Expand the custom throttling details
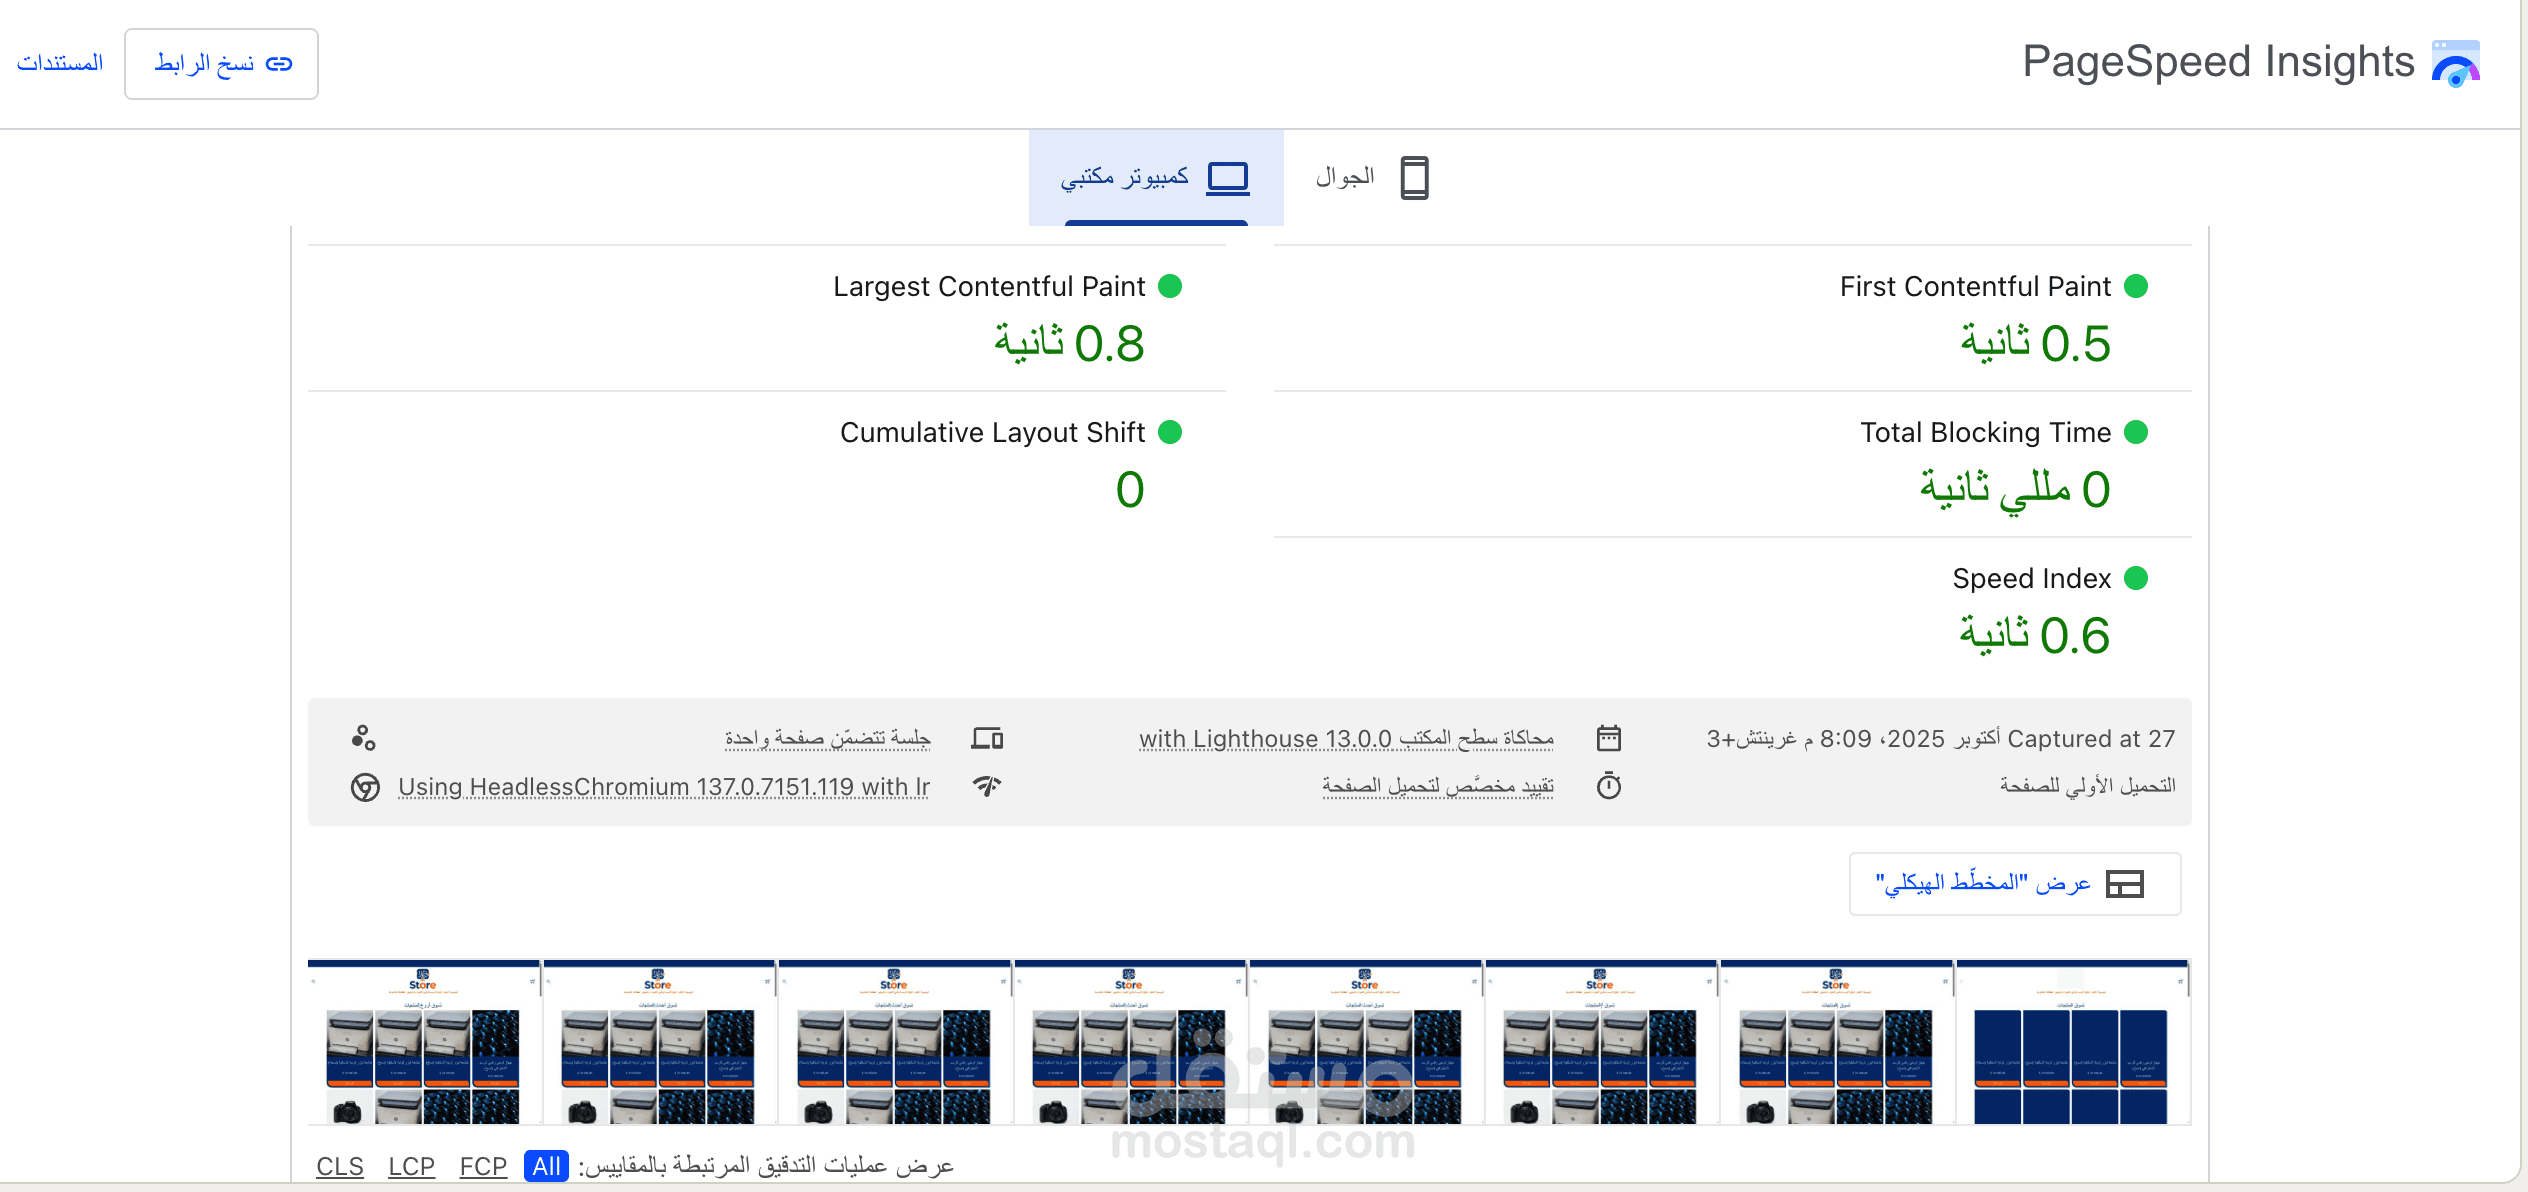The image size is (2528, 1192). tap(1437, 786)
